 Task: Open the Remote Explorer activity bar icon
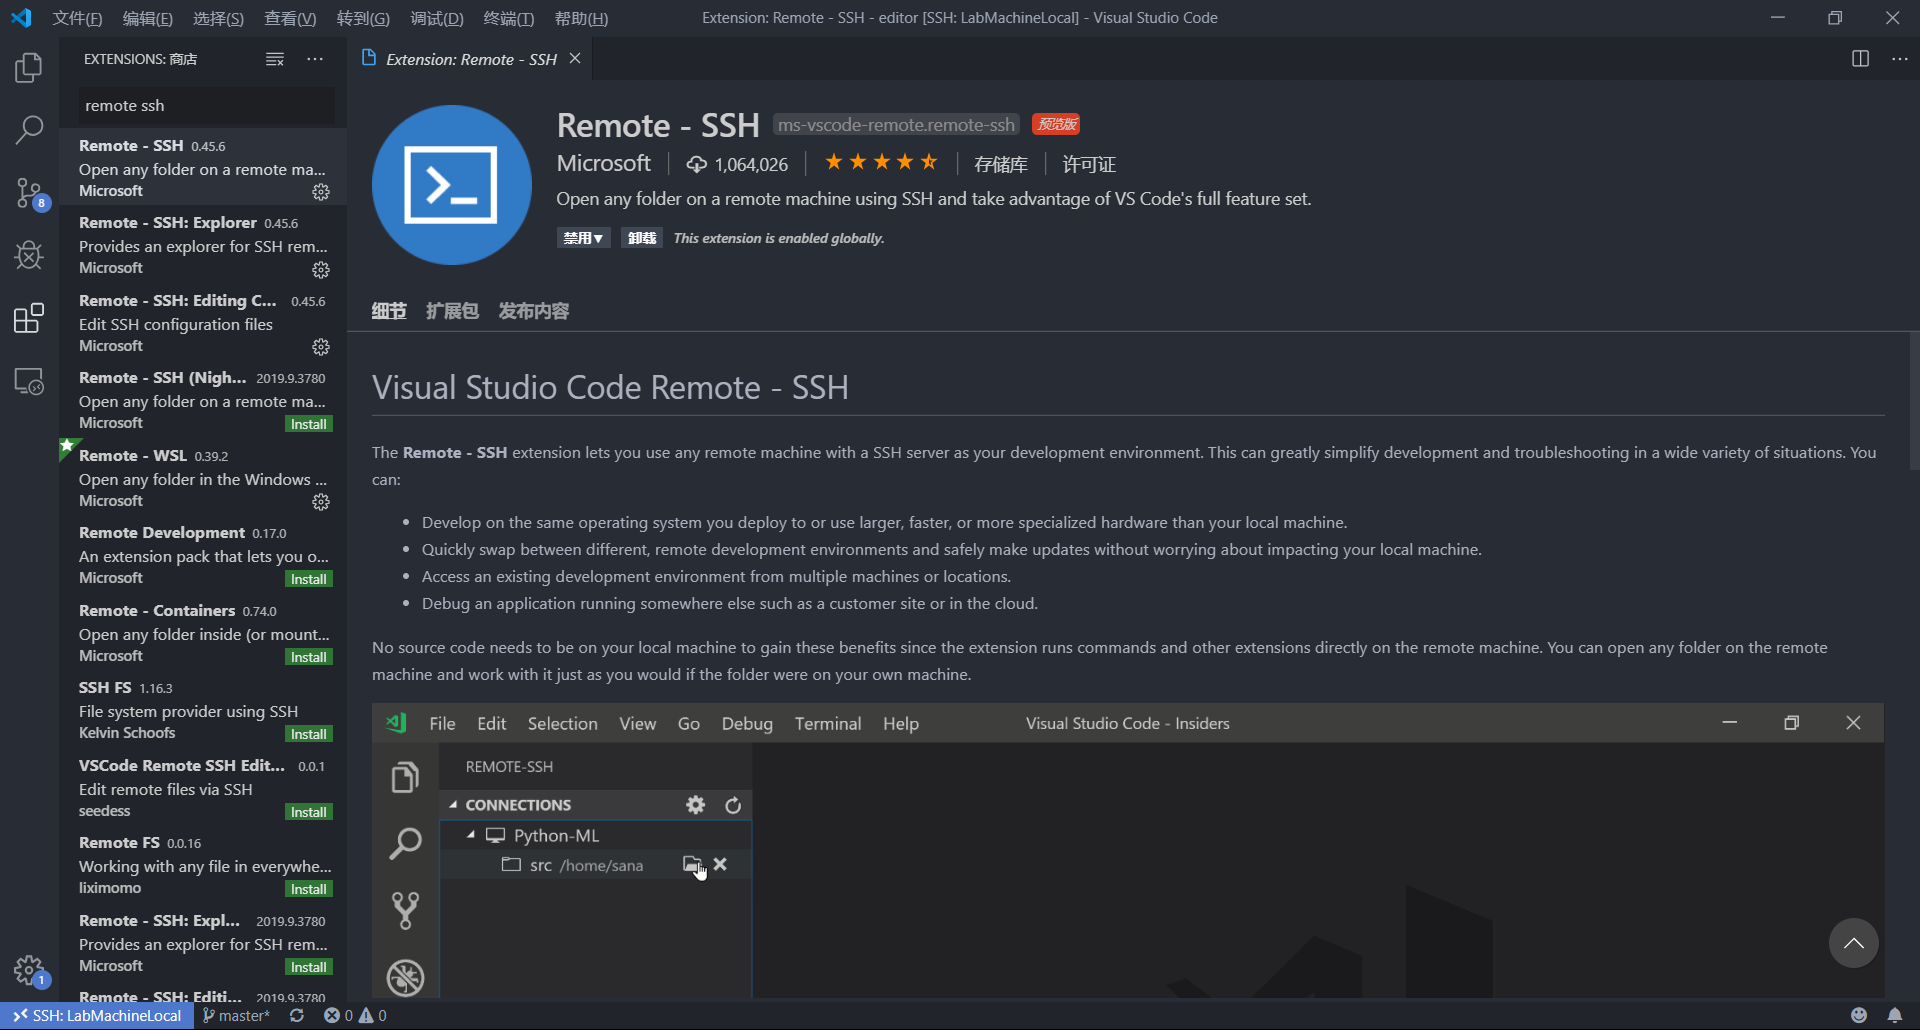tap(29, 381)
